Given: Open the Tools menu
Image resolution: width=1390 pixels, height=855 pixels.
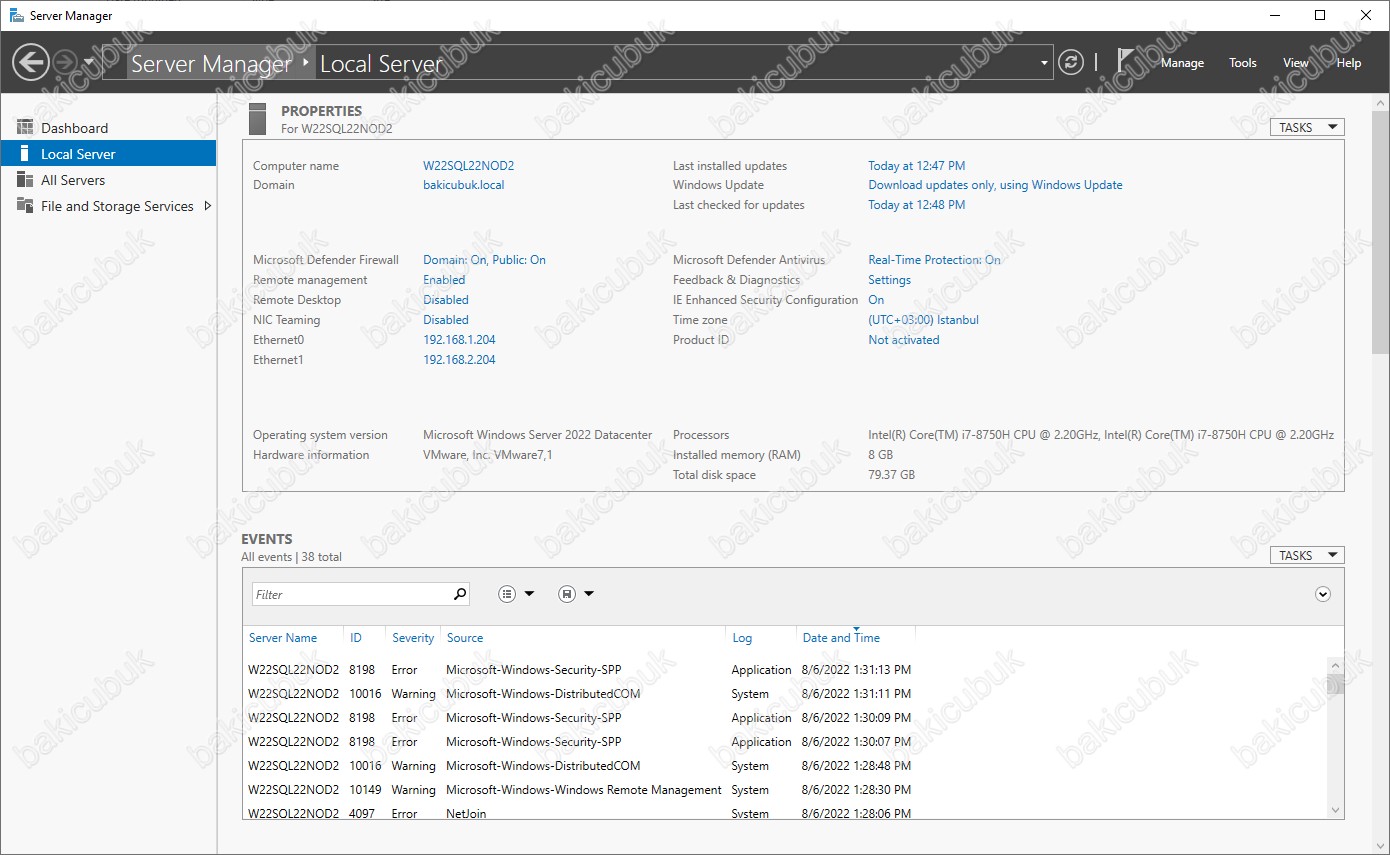Looking at the screenshot, I should tap(1243, 62).
